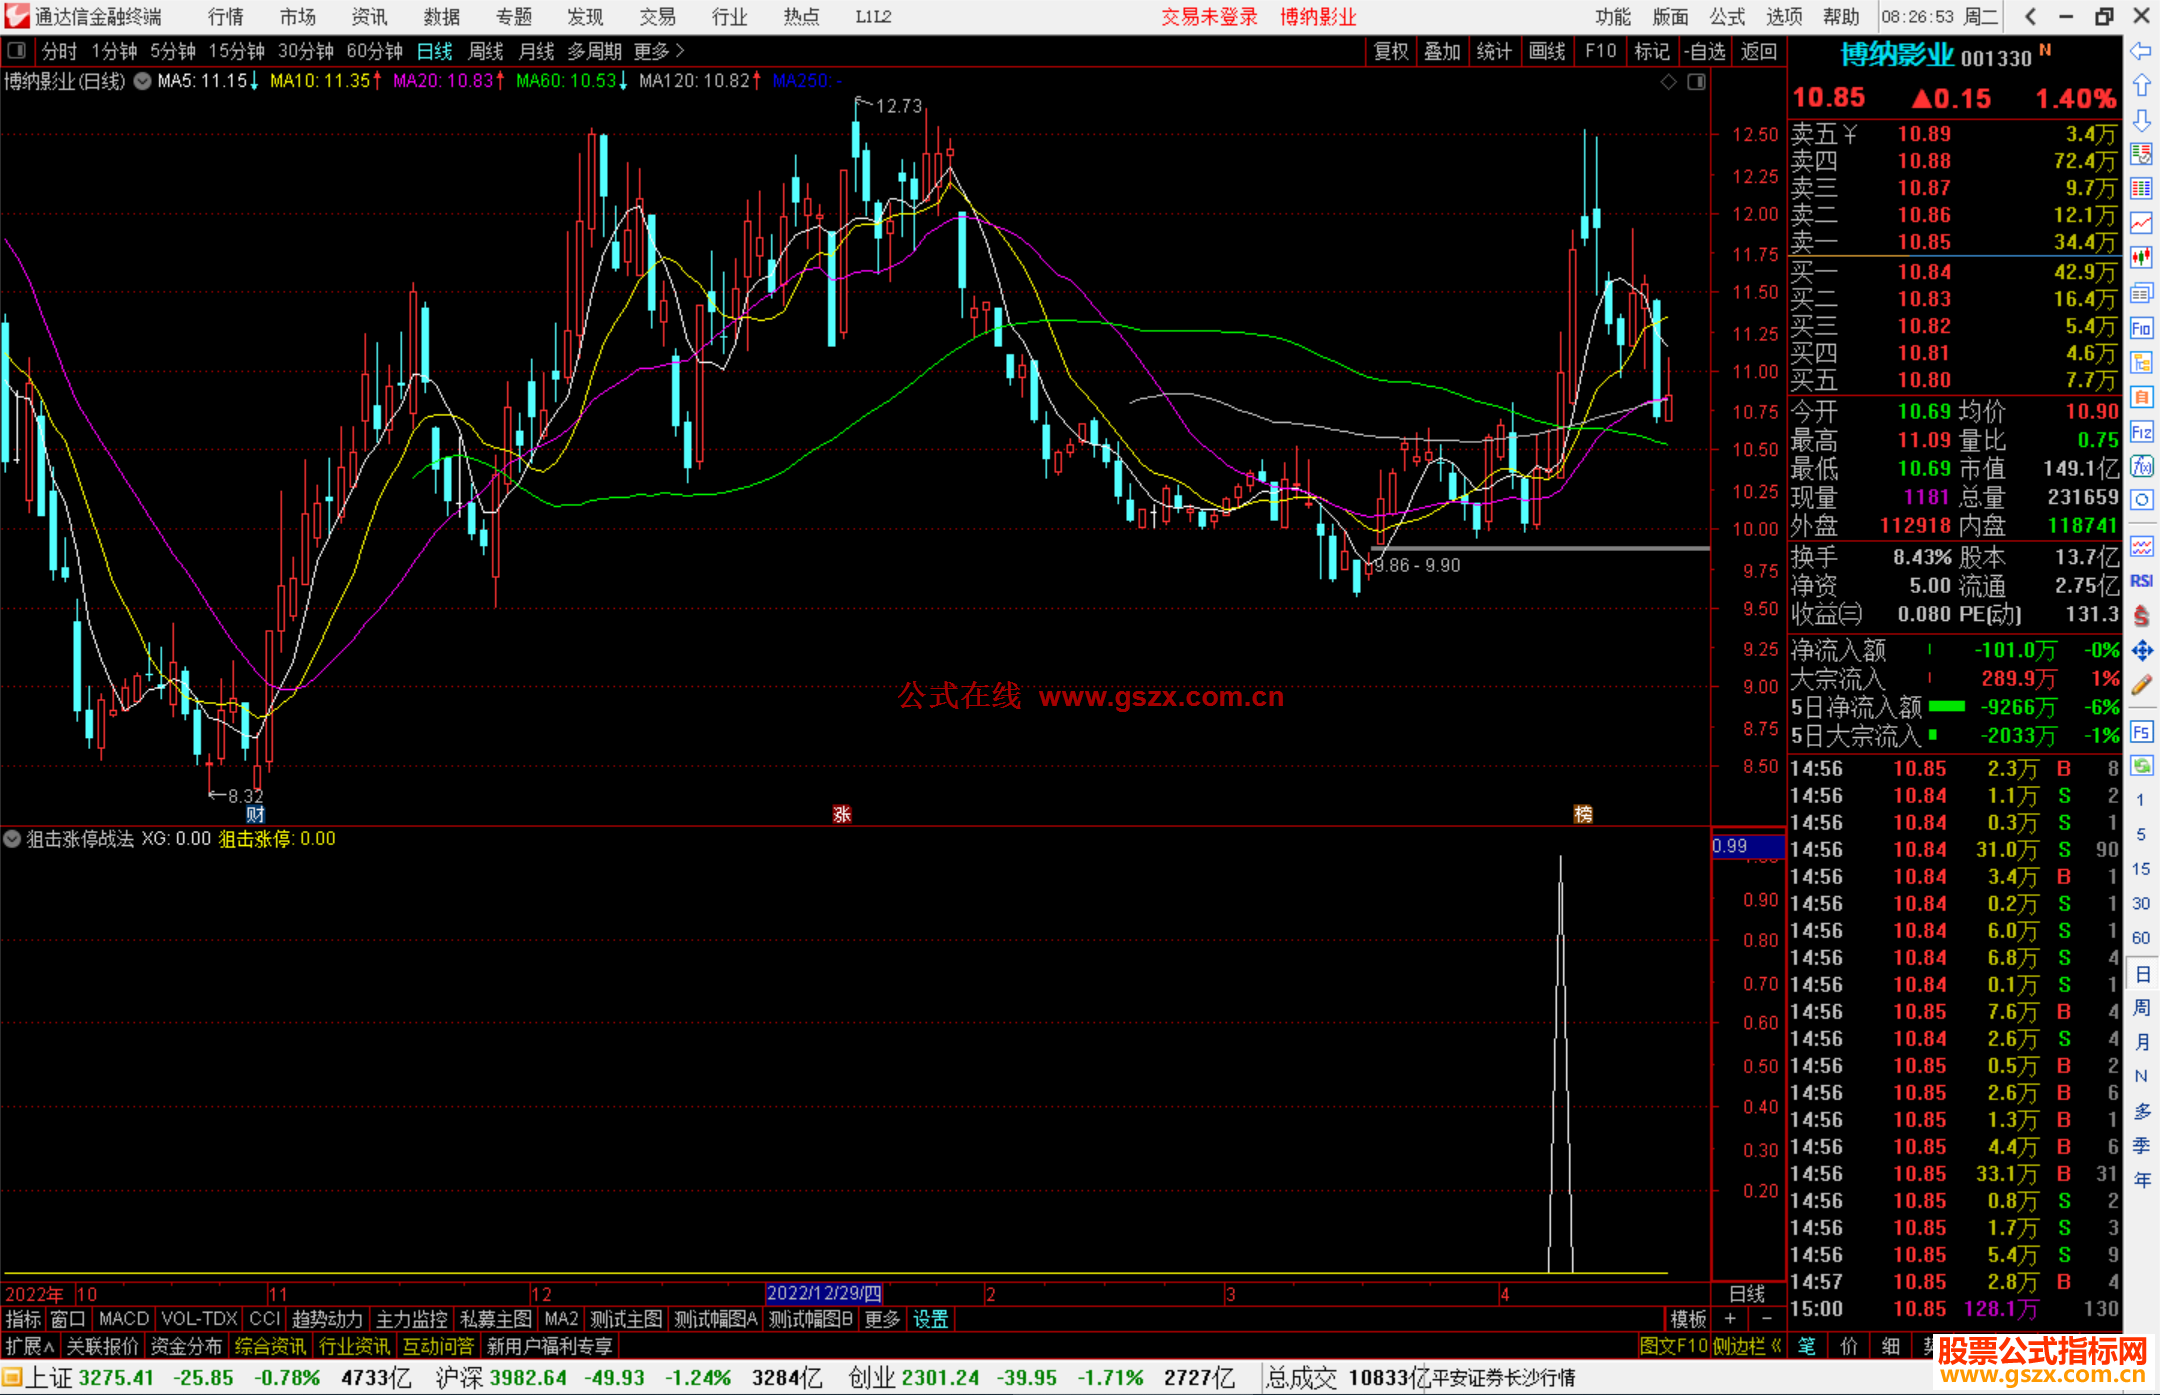Switch to 60-minute period in right sidebar
Image resolution: width=2160 pixels, height=1395 pixels.
pyautogui.click(x=2140, y=938)
